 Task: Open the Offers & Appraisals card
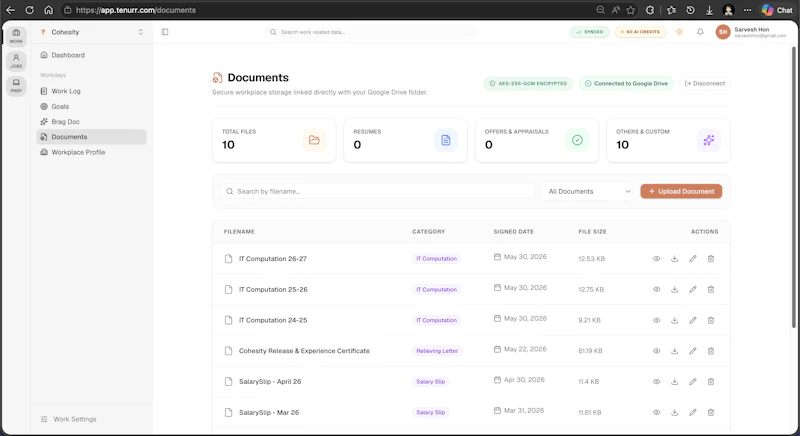click(537, 140)
